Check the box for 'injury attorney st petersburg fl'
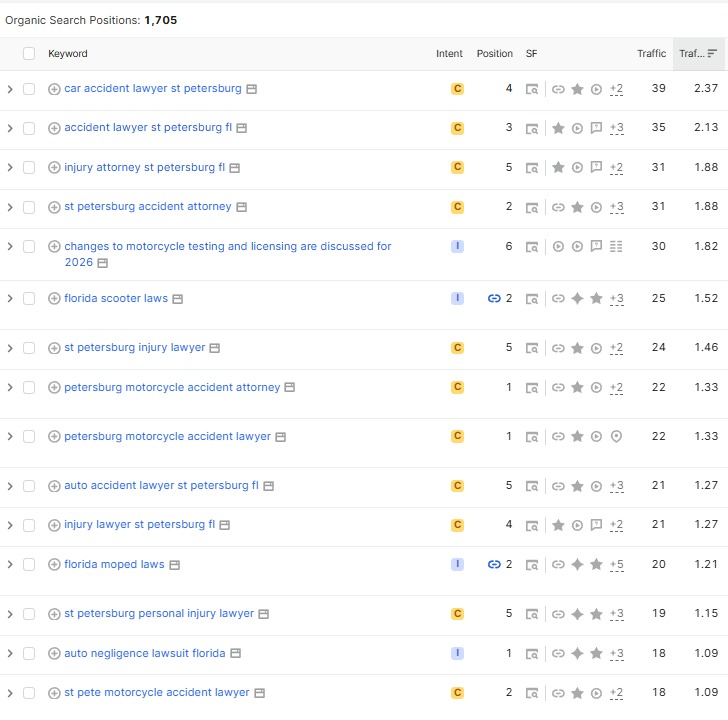728x720 pixels. (29, 168)
